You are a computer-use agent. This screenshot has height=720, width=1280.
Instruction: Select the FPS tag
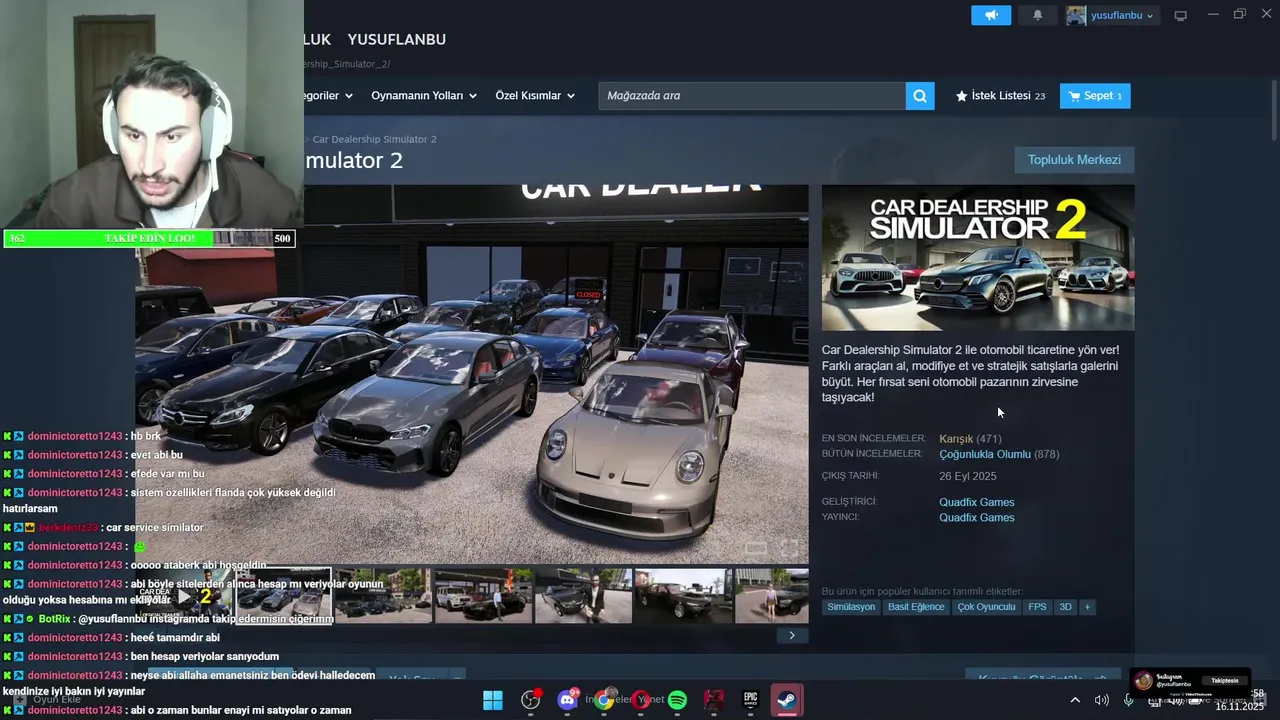[x=1037, y=607]
